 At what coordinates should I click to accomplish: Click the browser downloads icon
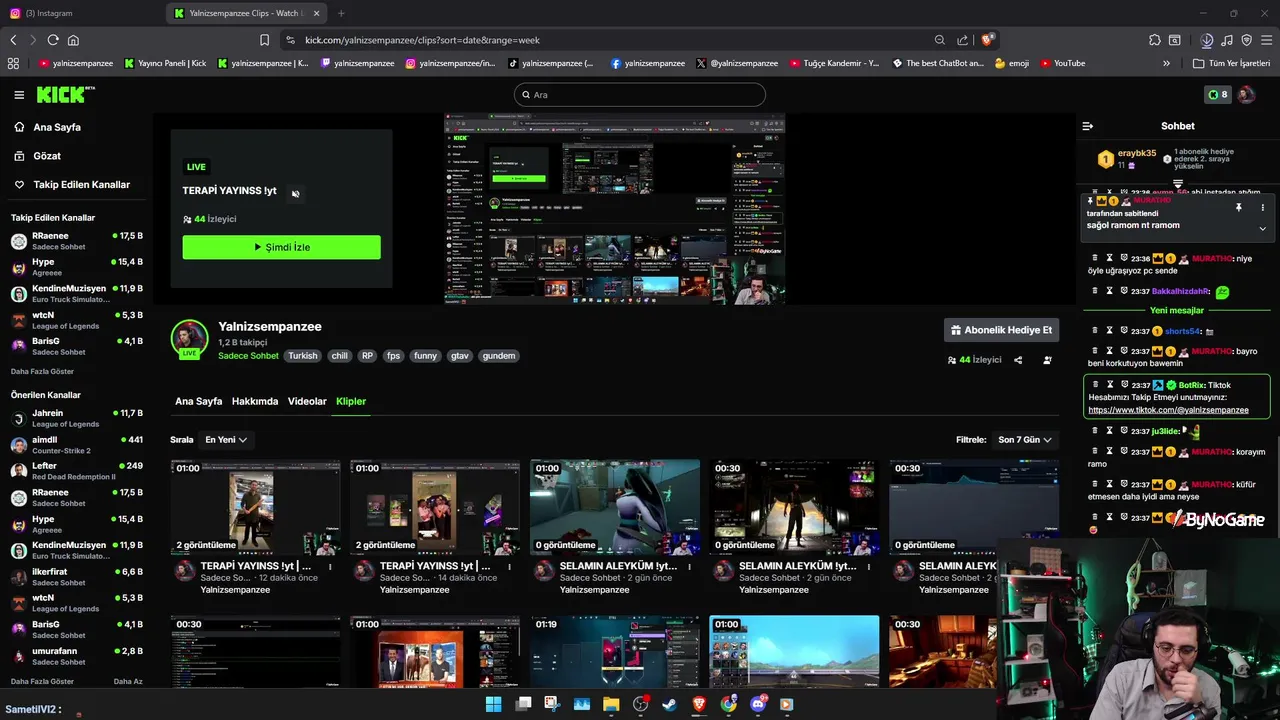point(1207,40)
